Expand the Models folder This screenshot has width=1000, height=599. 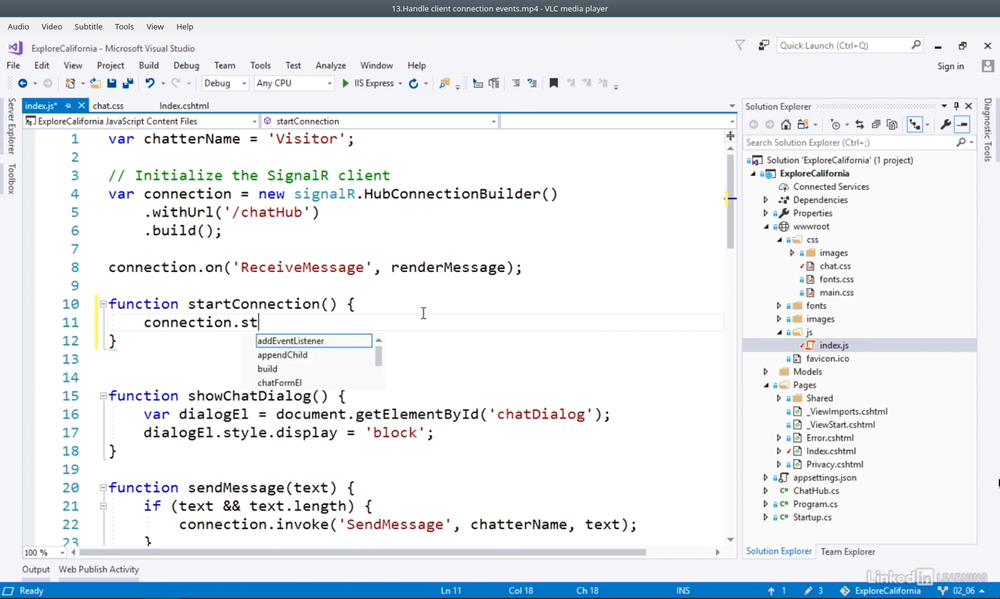(766, 372)
